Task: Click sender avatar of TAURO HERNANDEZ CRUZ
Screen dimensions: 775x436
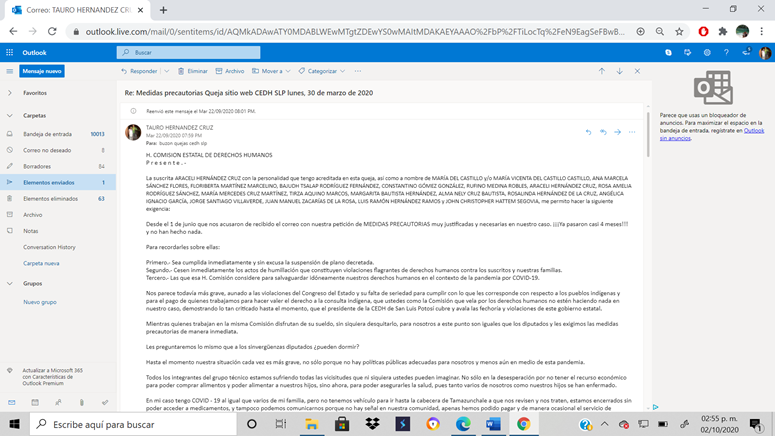Action: [133, 132]
